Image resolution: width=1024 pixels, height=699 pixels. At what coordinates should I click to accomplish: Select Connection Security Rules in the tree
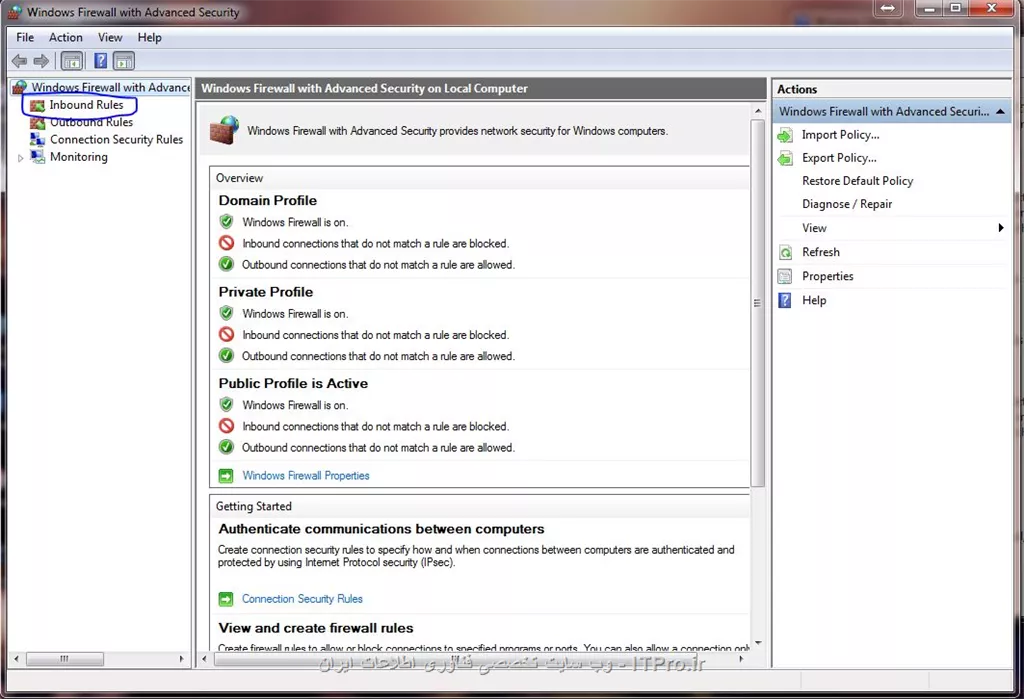116,139
